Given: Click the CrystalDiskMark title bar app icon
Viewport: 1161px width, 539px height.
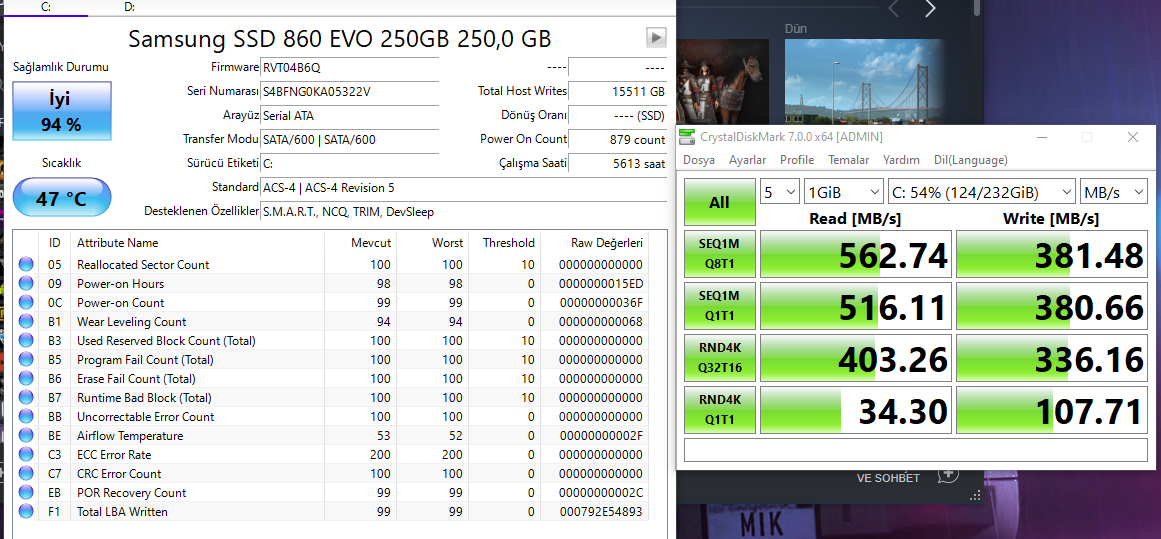Looking at the screenshot, I should click(689, 138).
